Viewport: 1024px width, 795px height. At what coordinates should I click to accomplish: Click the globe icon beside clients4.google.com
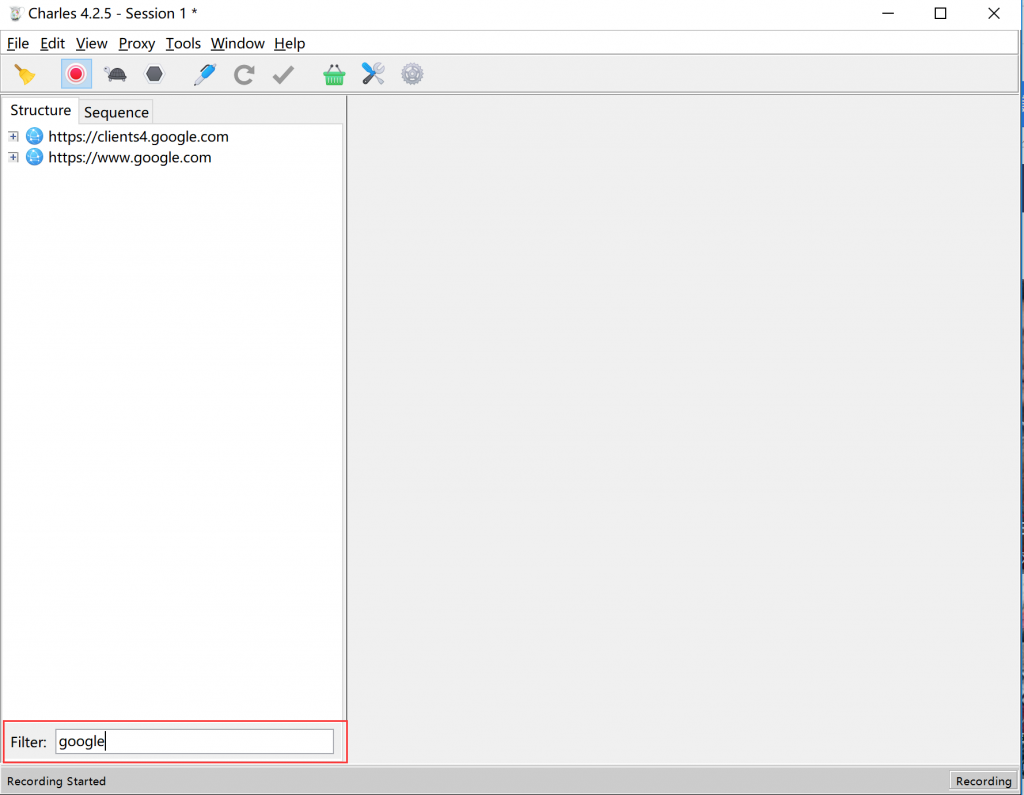[34, 137]
